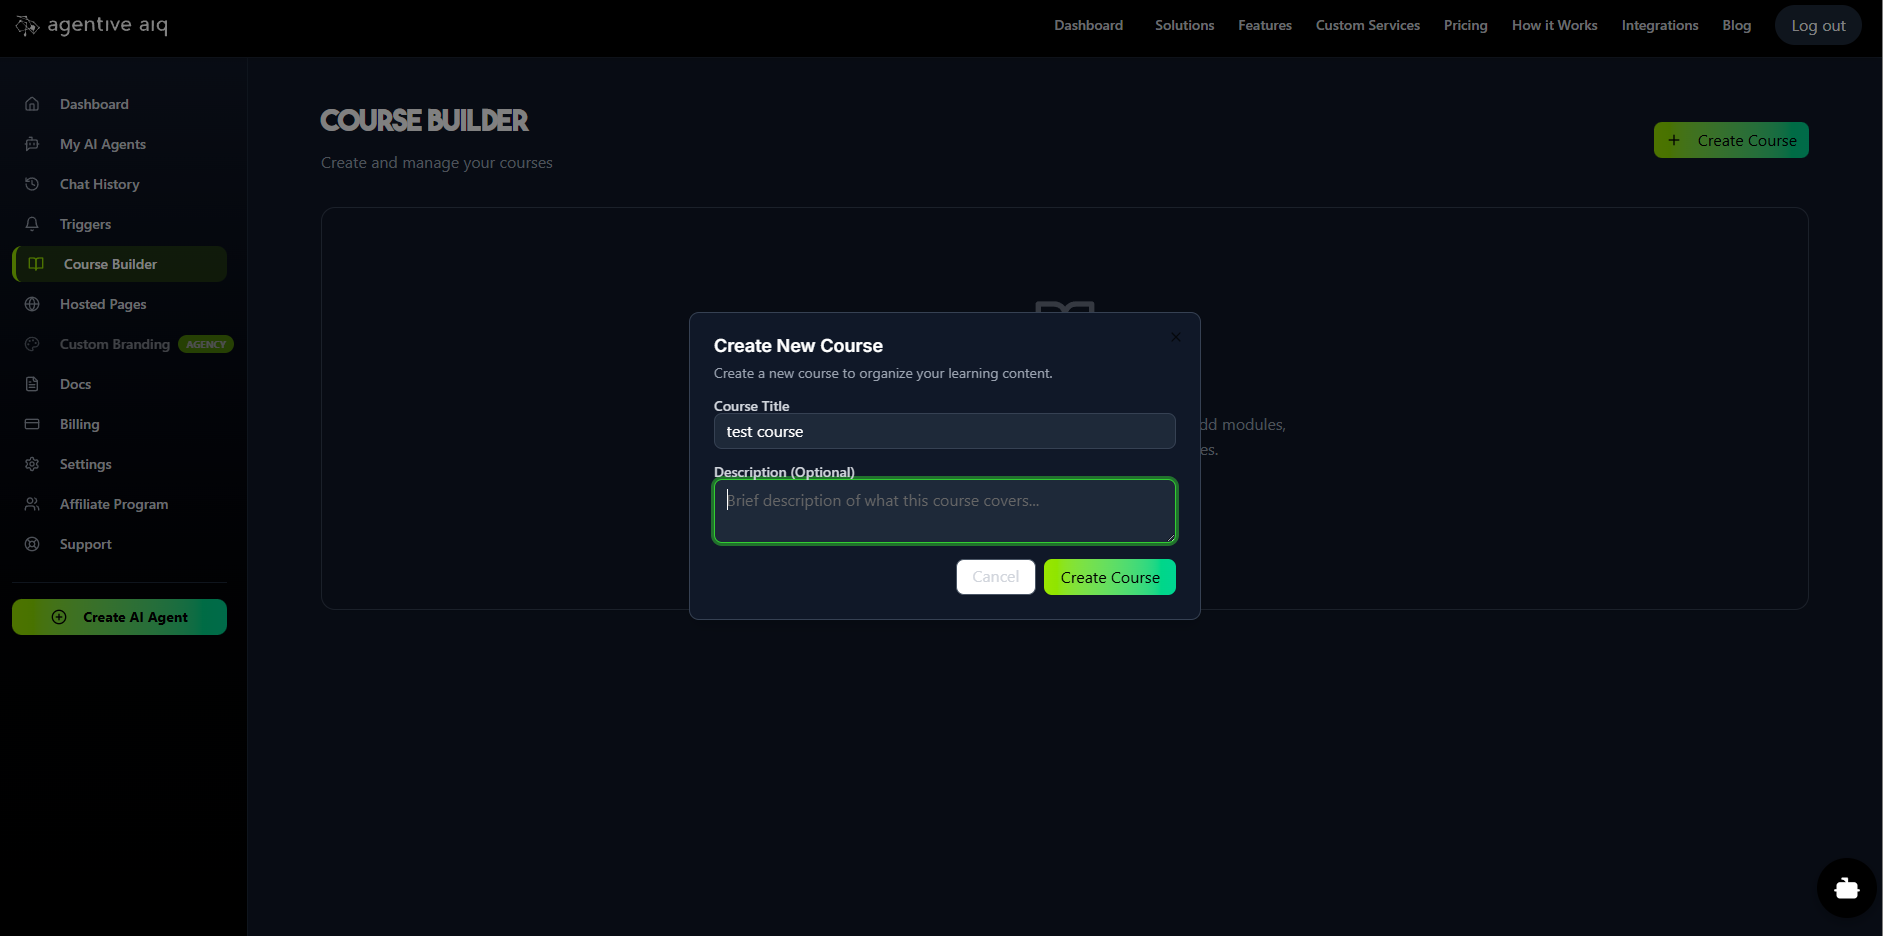Open Integrations in the top navigation
The height and width of the screenshot is (936, 1883).
coord(1659,25)
